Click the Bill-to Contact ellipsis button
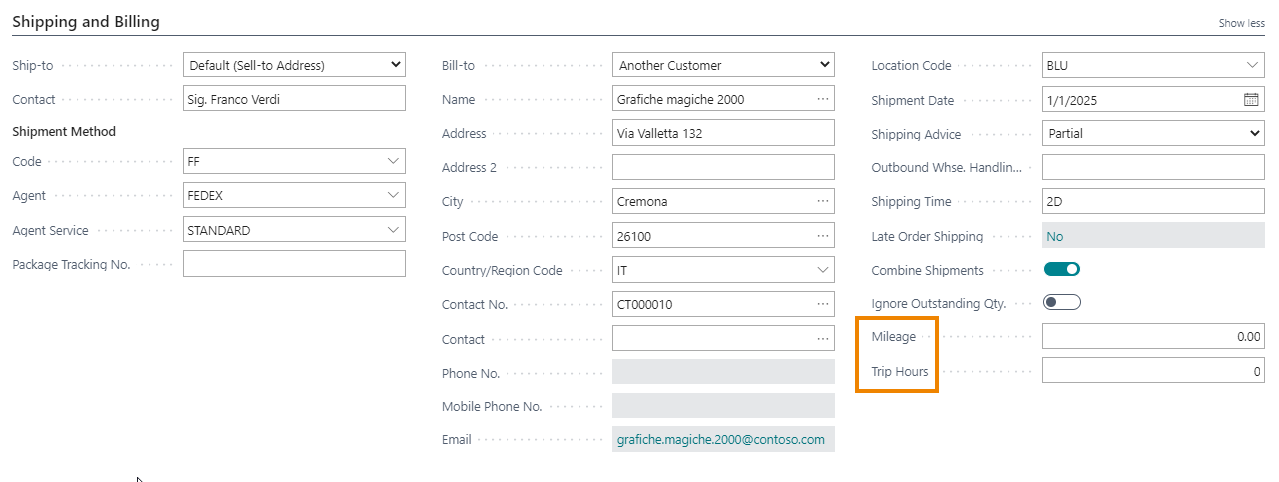The image size is (1279, 482). pyautogui.click(x=822, y=339)
